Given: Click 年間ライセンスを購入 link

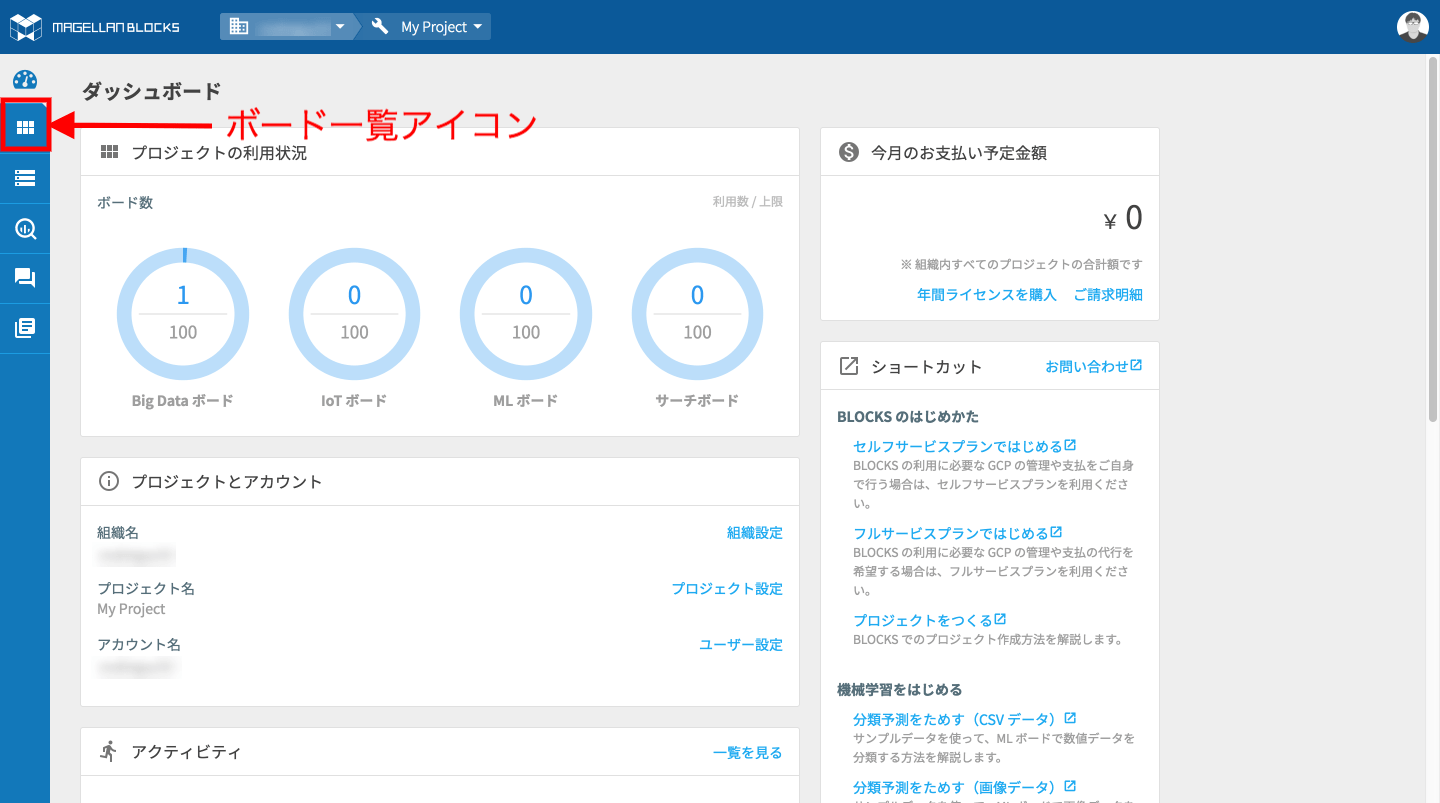Looking at the screenshot, I should (x=987, y=295).
